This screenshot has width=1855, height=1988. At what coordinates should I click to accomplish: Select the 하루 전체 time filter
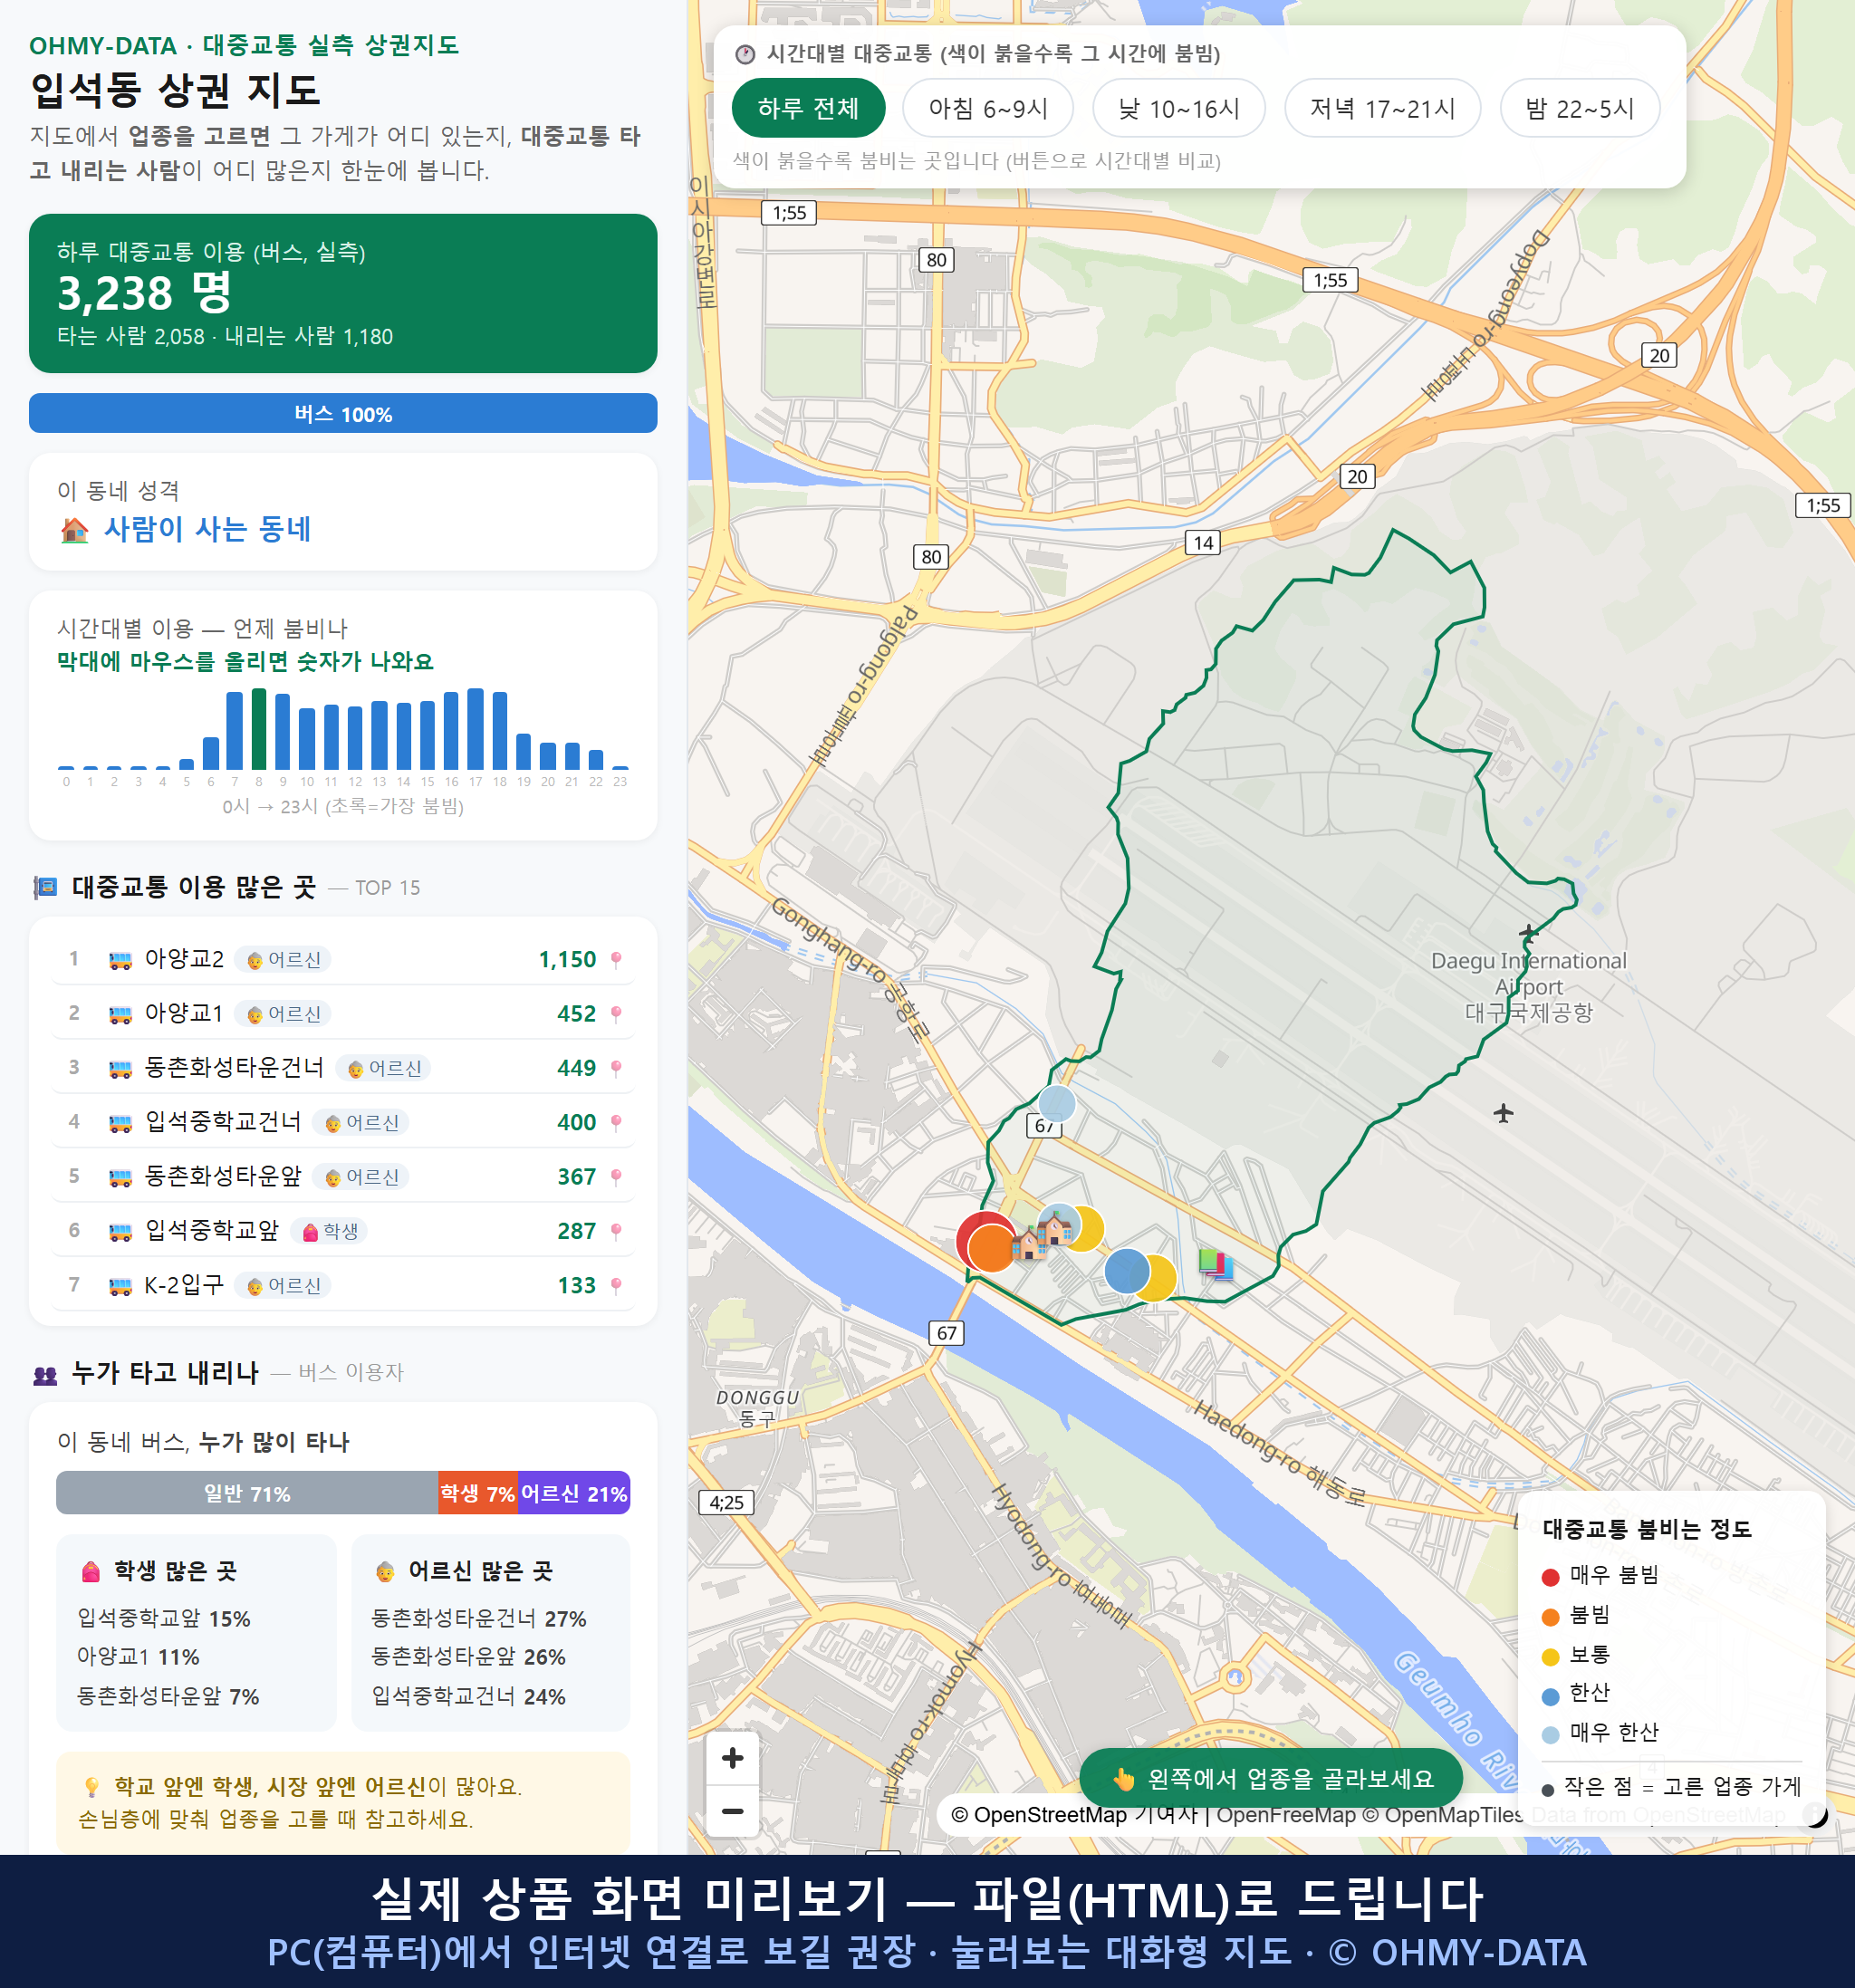tap(808, 108)
